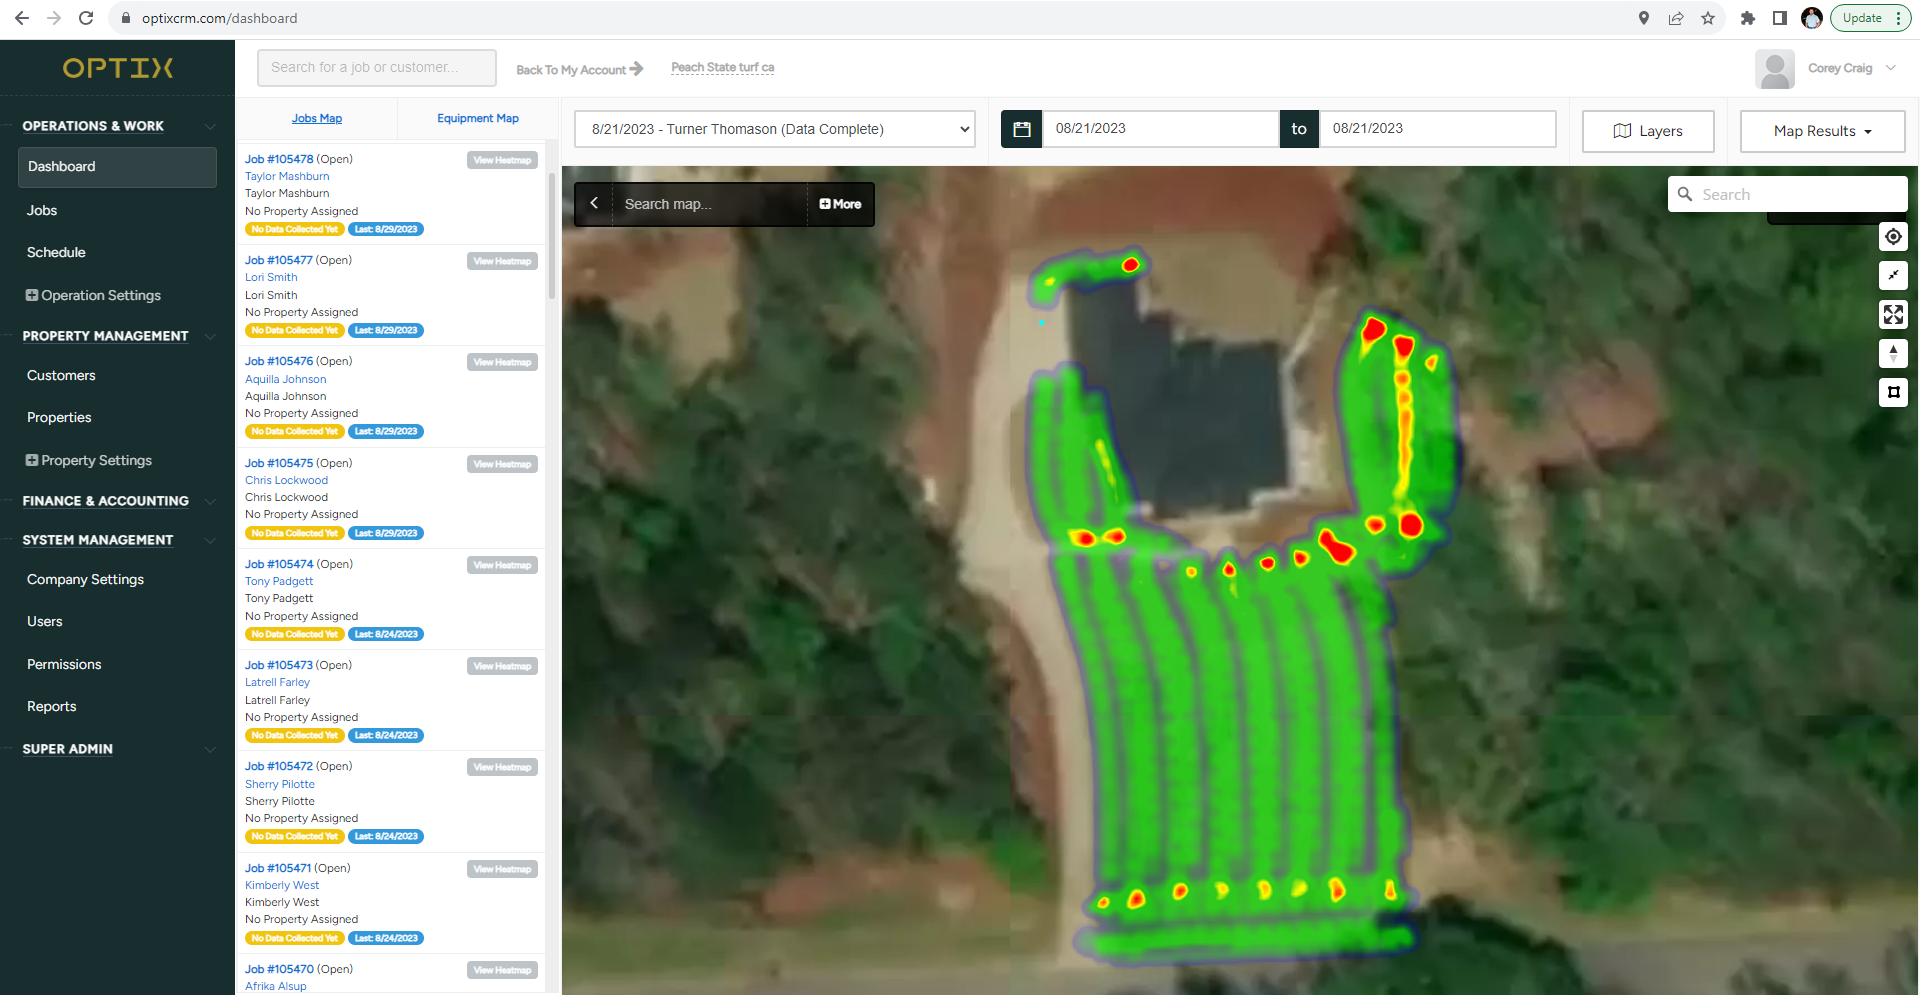1921x995 pixels.
Task: Open Corey Craig account dropdown chevron
Action: [1891, 68]
